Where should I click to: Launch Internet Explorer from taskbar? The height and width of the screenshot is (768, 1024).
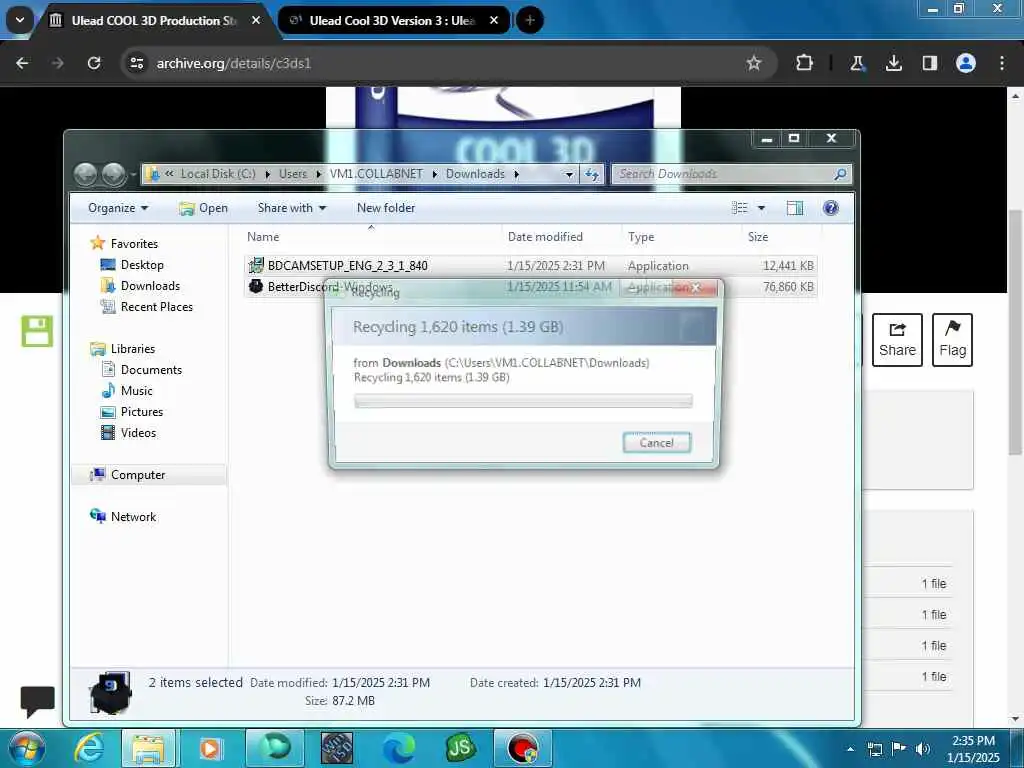pyautogui.click(x=88, y=748)
